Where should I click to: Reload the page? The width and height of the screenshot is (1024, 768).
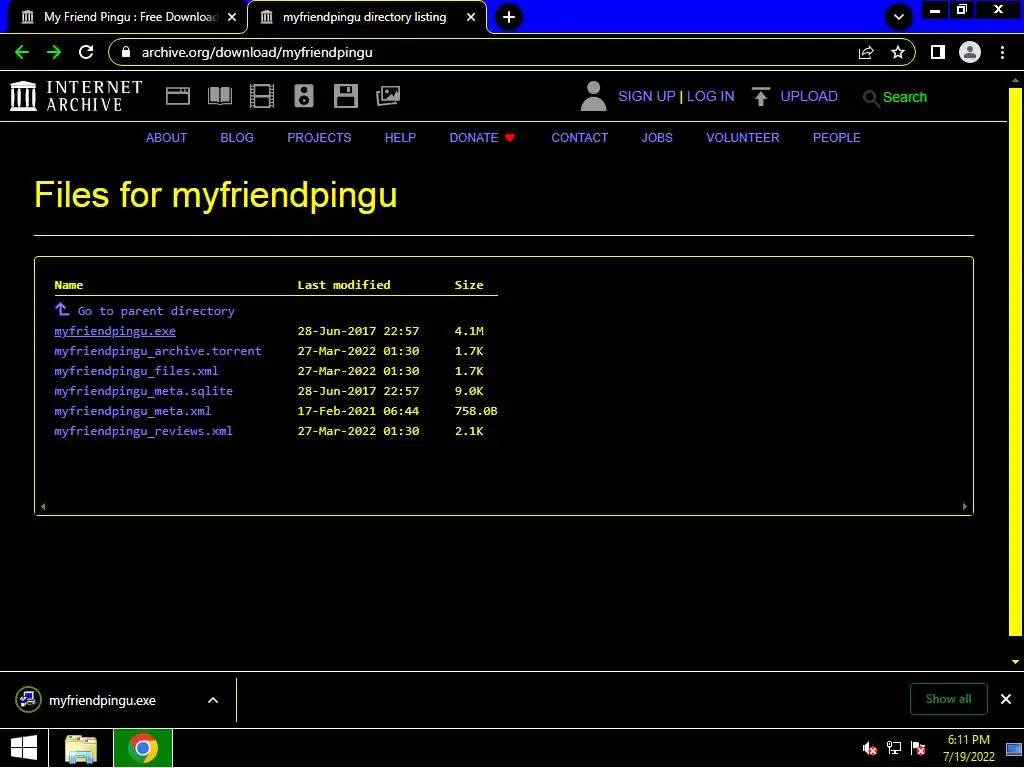pyautogui.click(x=86, y=52)
